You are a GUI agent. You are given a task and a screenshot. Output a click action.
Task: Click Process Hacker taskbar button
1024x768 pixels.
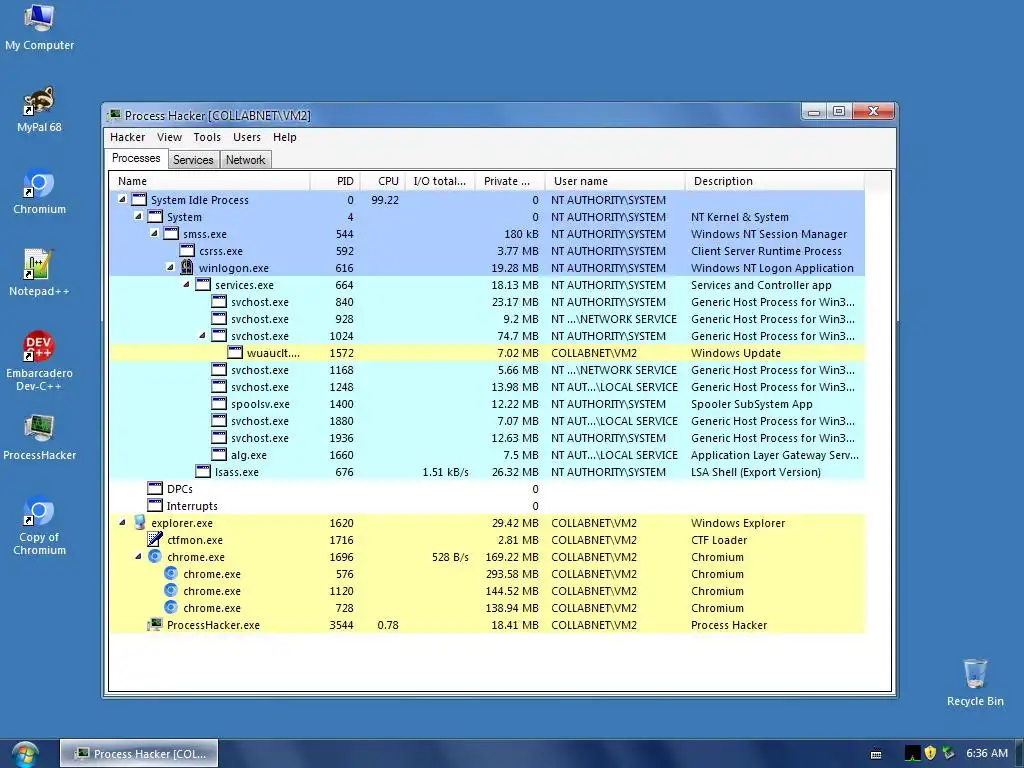(x=139, y=754)
